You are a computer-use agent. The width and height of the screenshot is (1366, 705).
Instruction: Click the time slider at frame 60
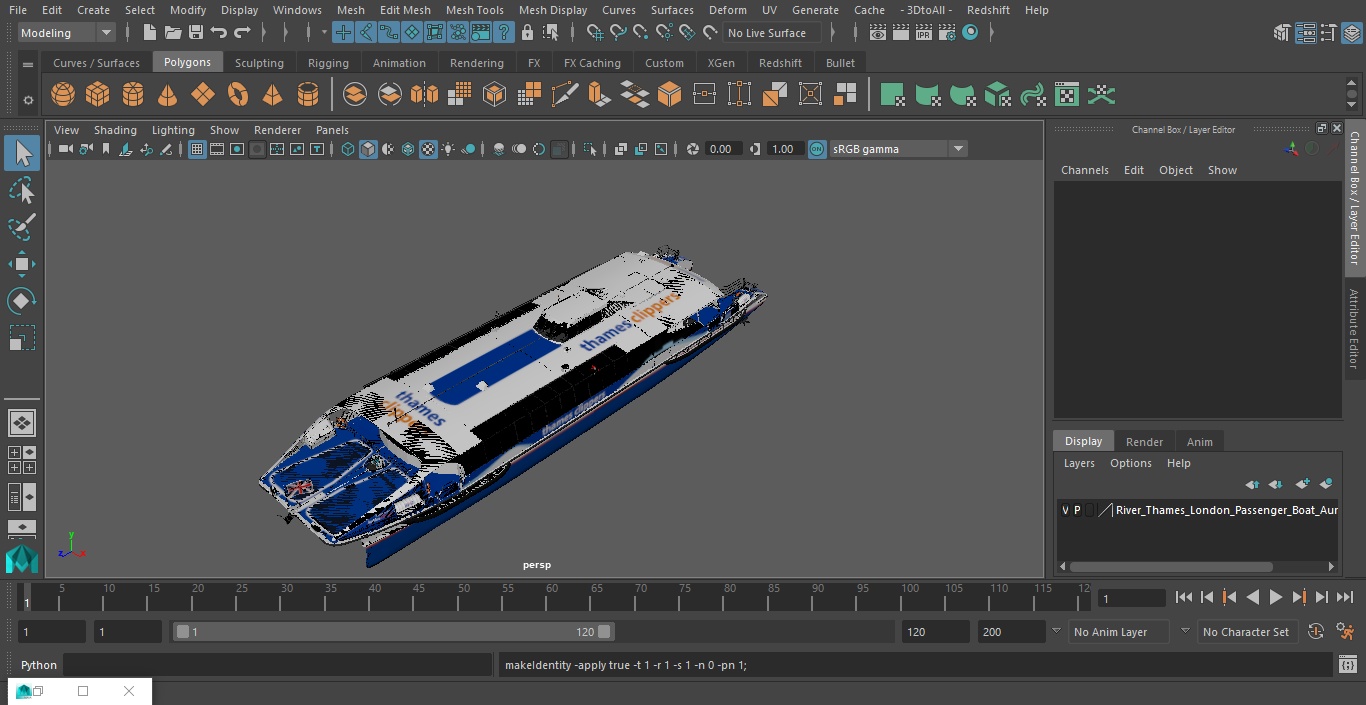point(553,597)
